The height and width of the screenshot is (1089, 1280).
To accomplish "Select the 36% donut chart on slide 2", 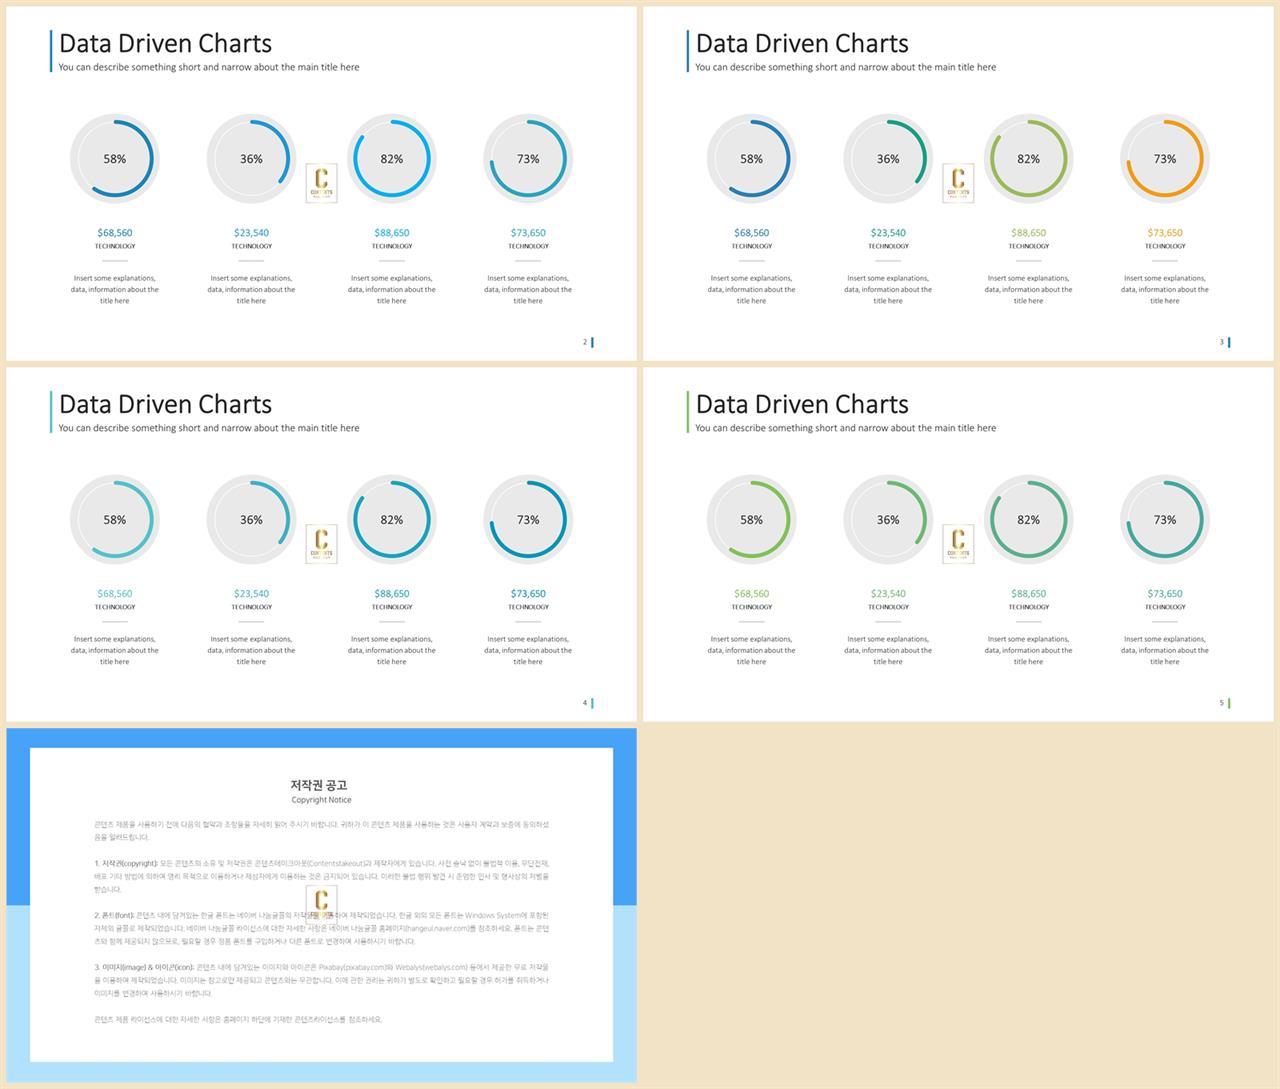I will coord(251,159).
